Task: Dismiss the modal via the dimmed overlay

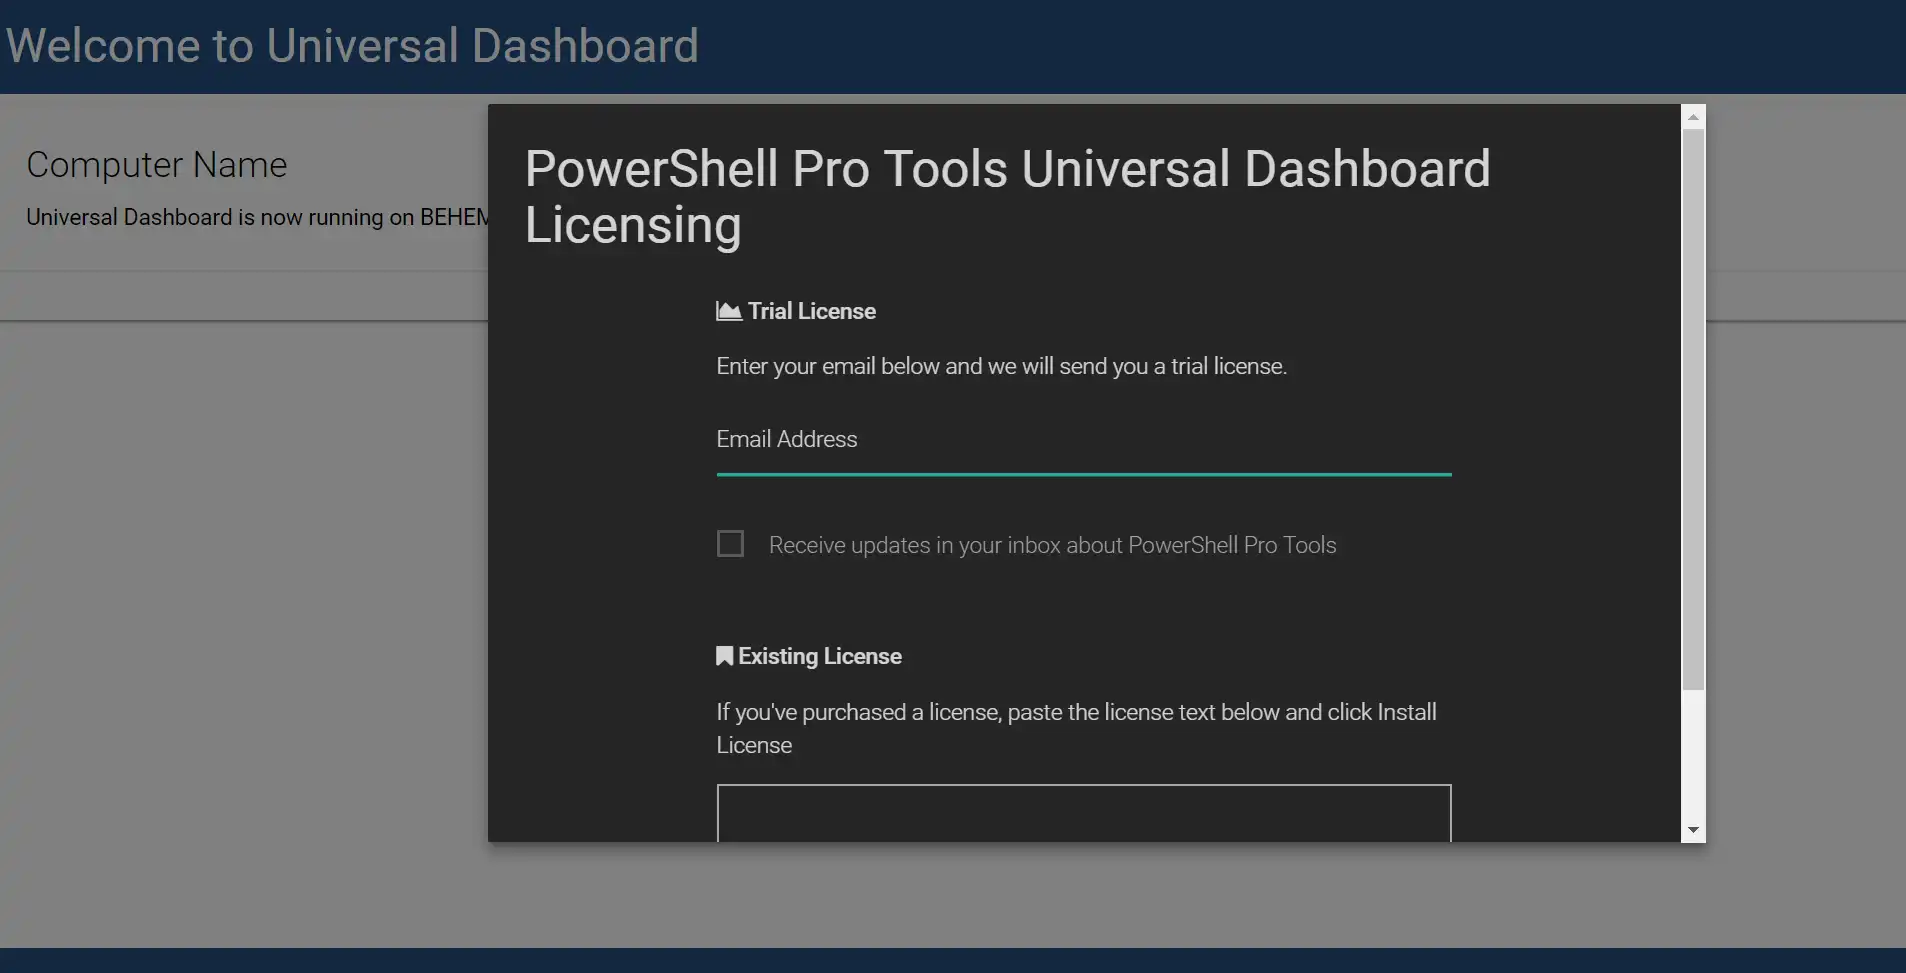Action: pos(240,600)
